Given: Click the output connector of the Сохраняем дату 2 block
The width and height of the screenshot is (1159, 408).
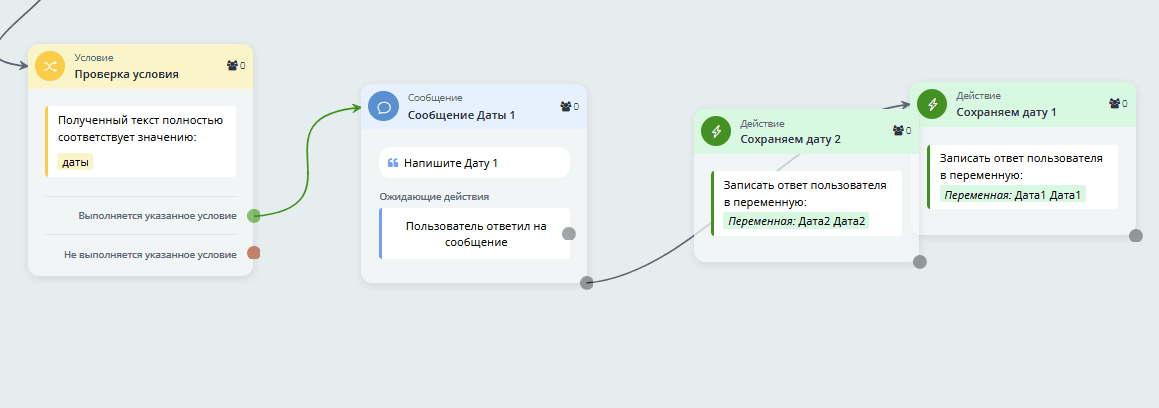Looking at the screenshot, I should [x=920, y=262].
